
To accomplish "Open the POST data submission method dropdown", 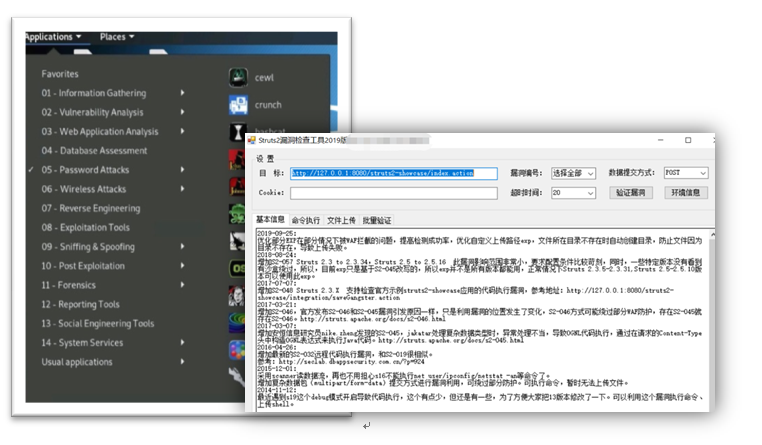I will 686,173.
